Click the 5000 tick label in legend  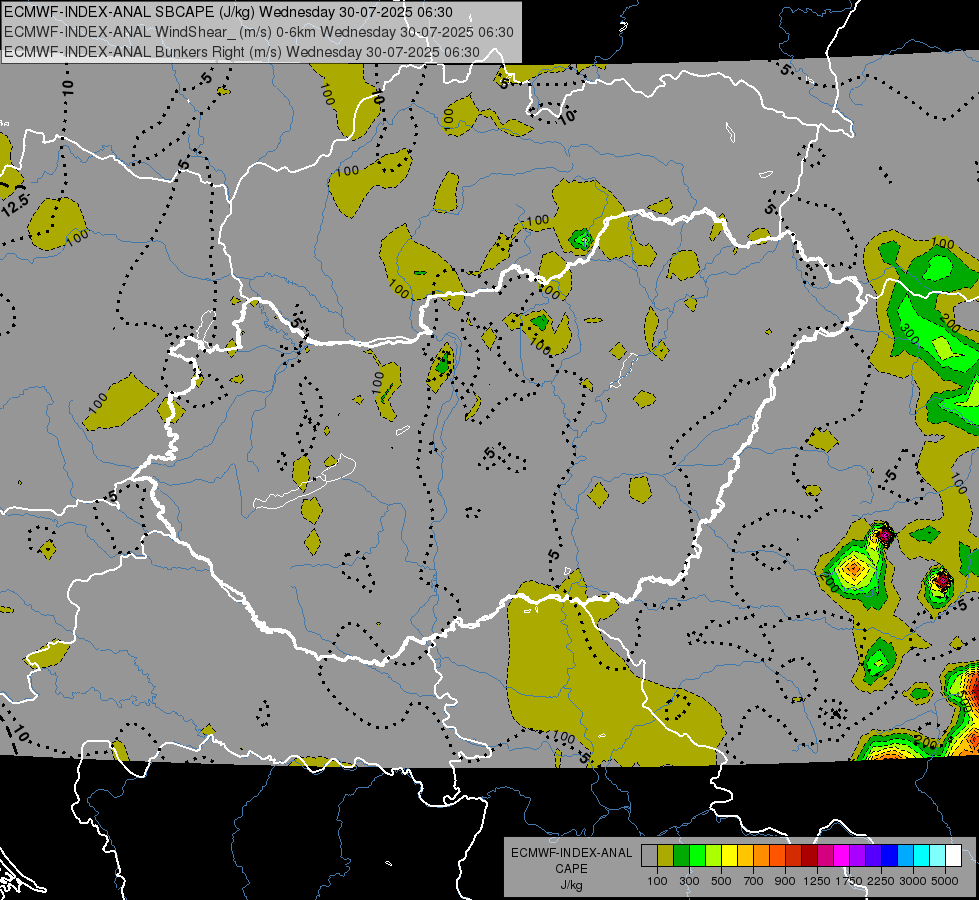coord(945,881)
